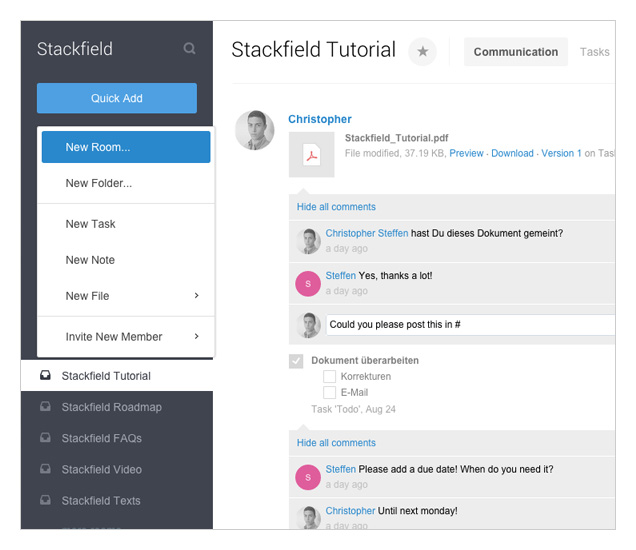Screen dimensions: 636x550
Task: Click inbox icon beside Stackfield FAQs
Action: [45, 438]
